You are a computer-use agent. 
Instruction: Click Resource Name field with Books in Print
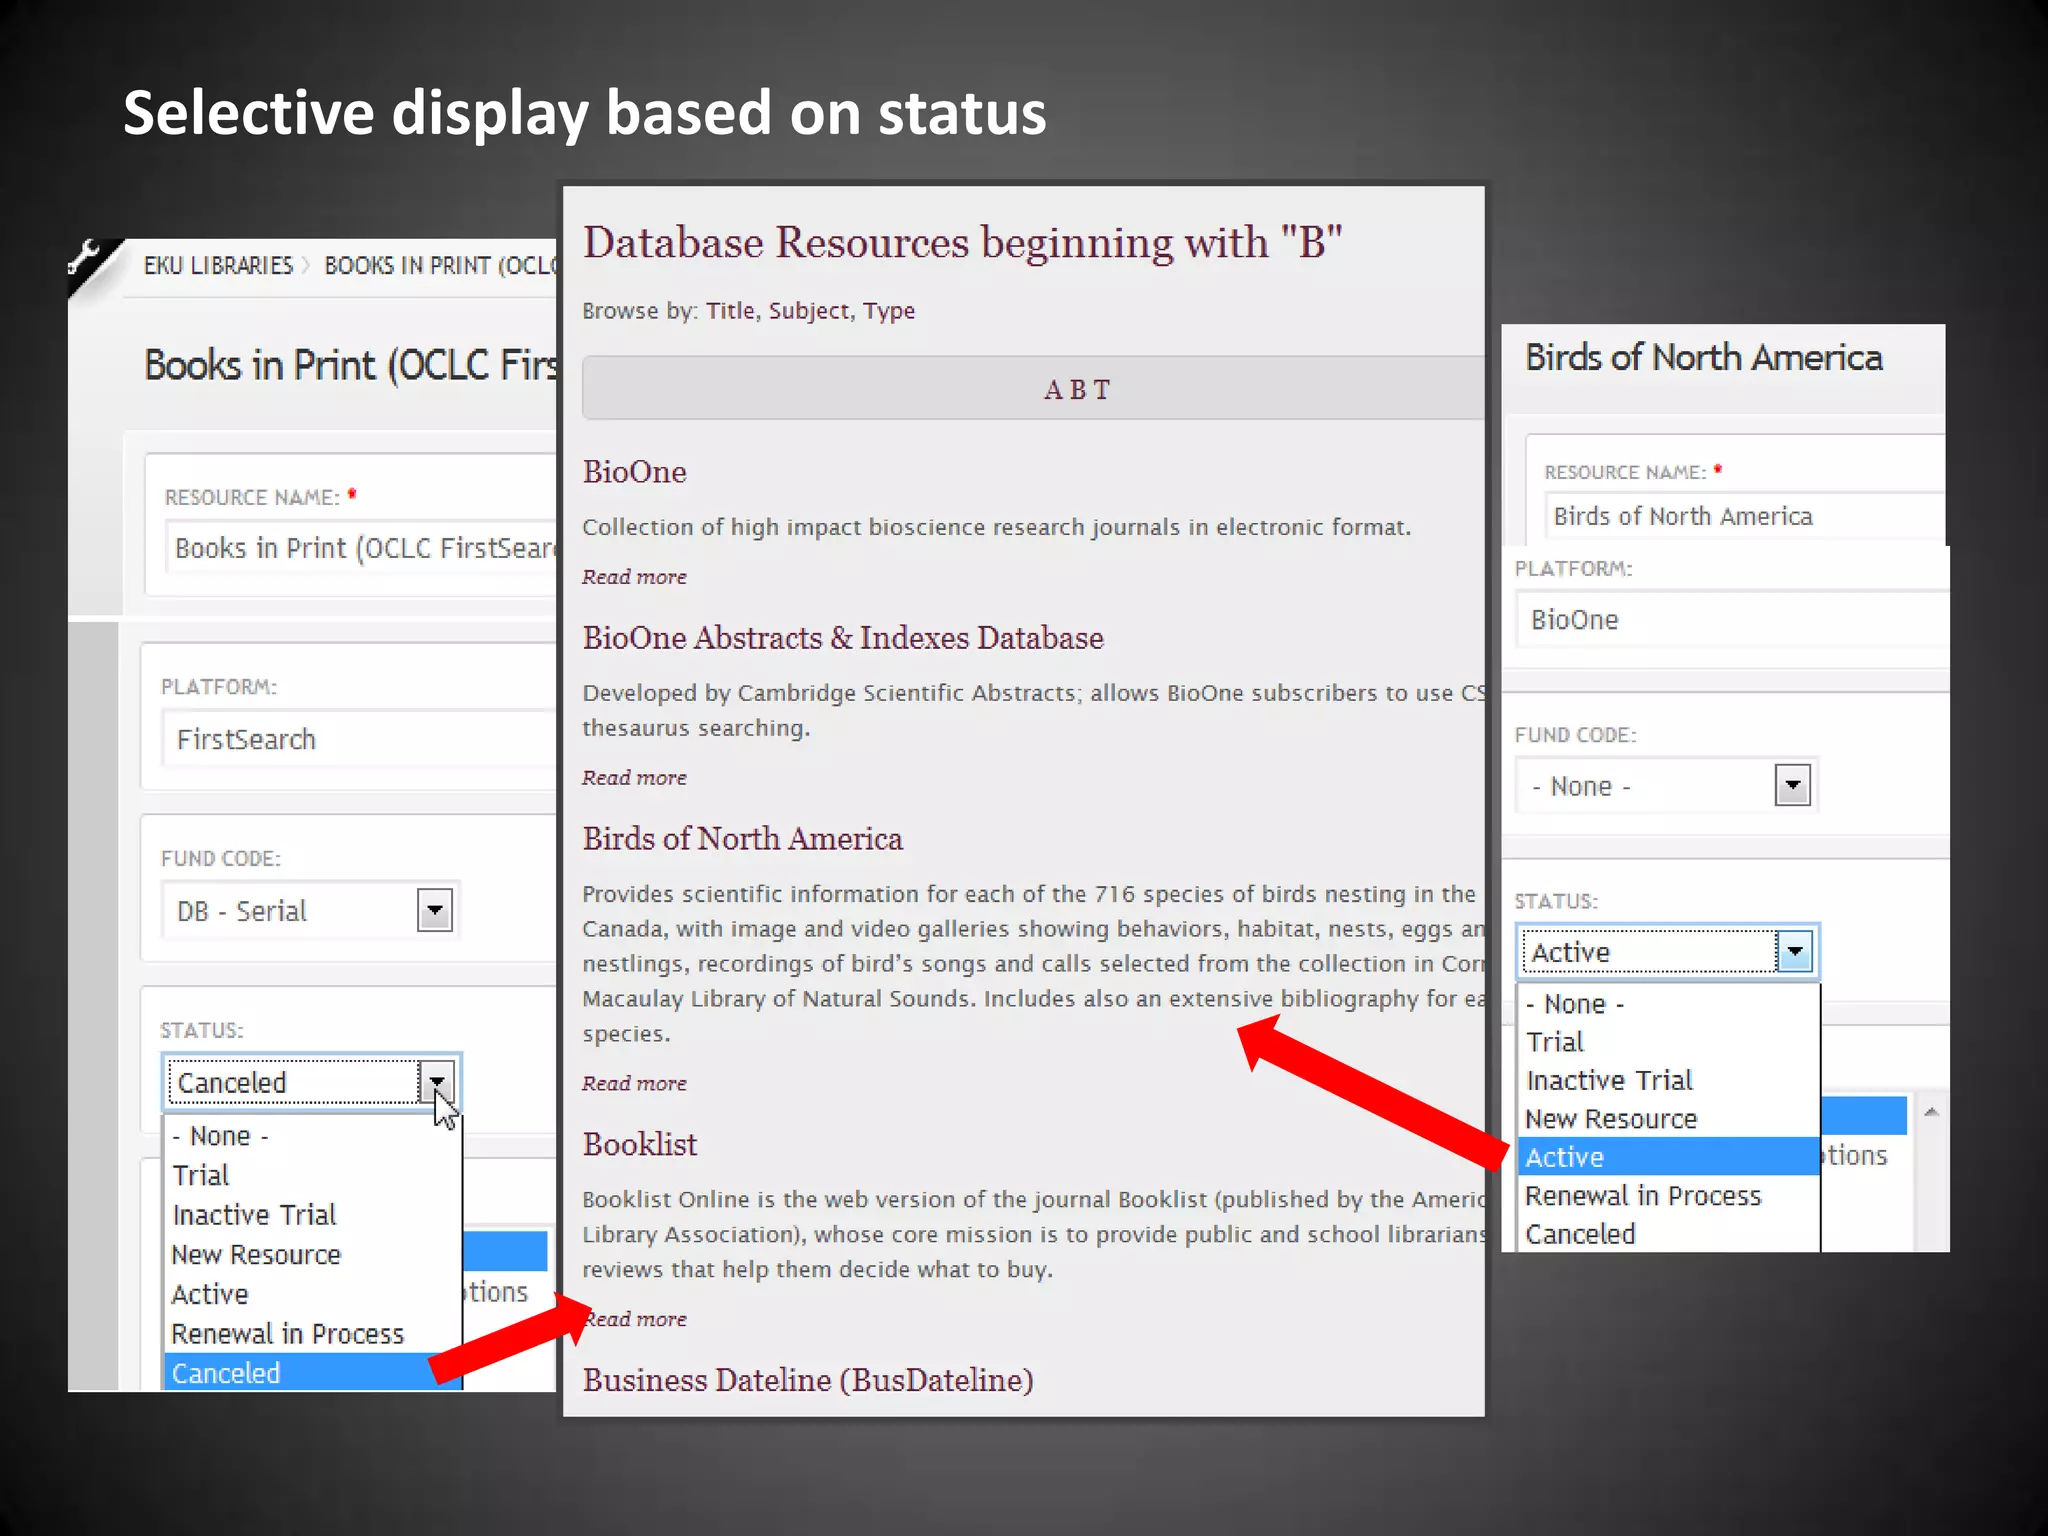click(361, 548)
